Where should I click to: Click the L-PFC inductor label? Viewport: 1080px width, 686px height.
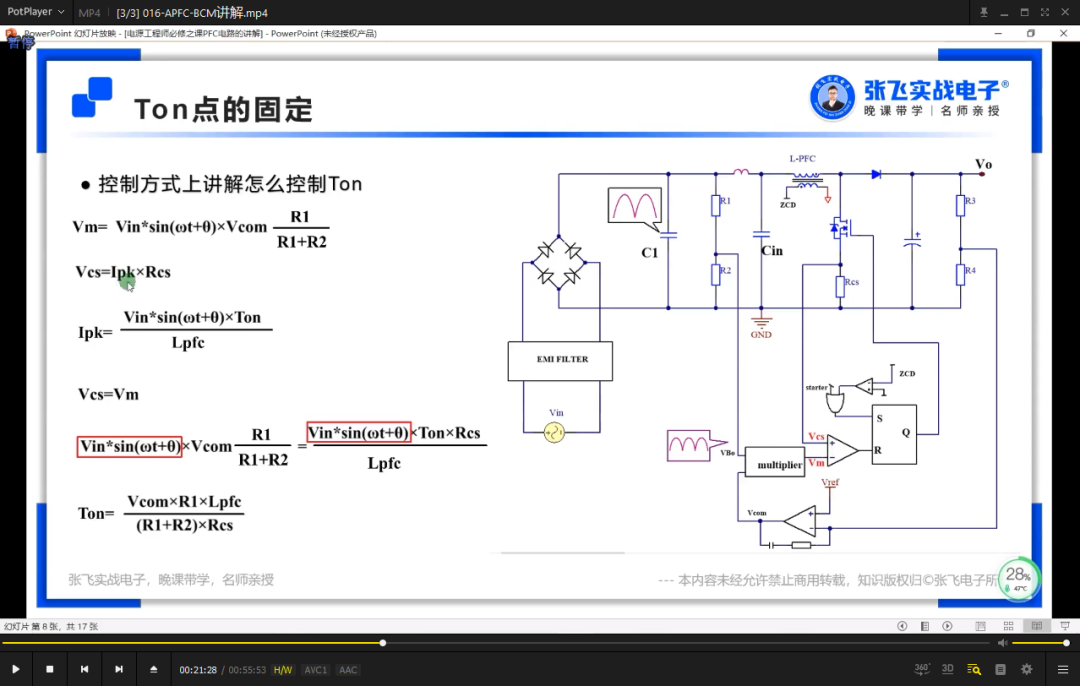(802, 158)
